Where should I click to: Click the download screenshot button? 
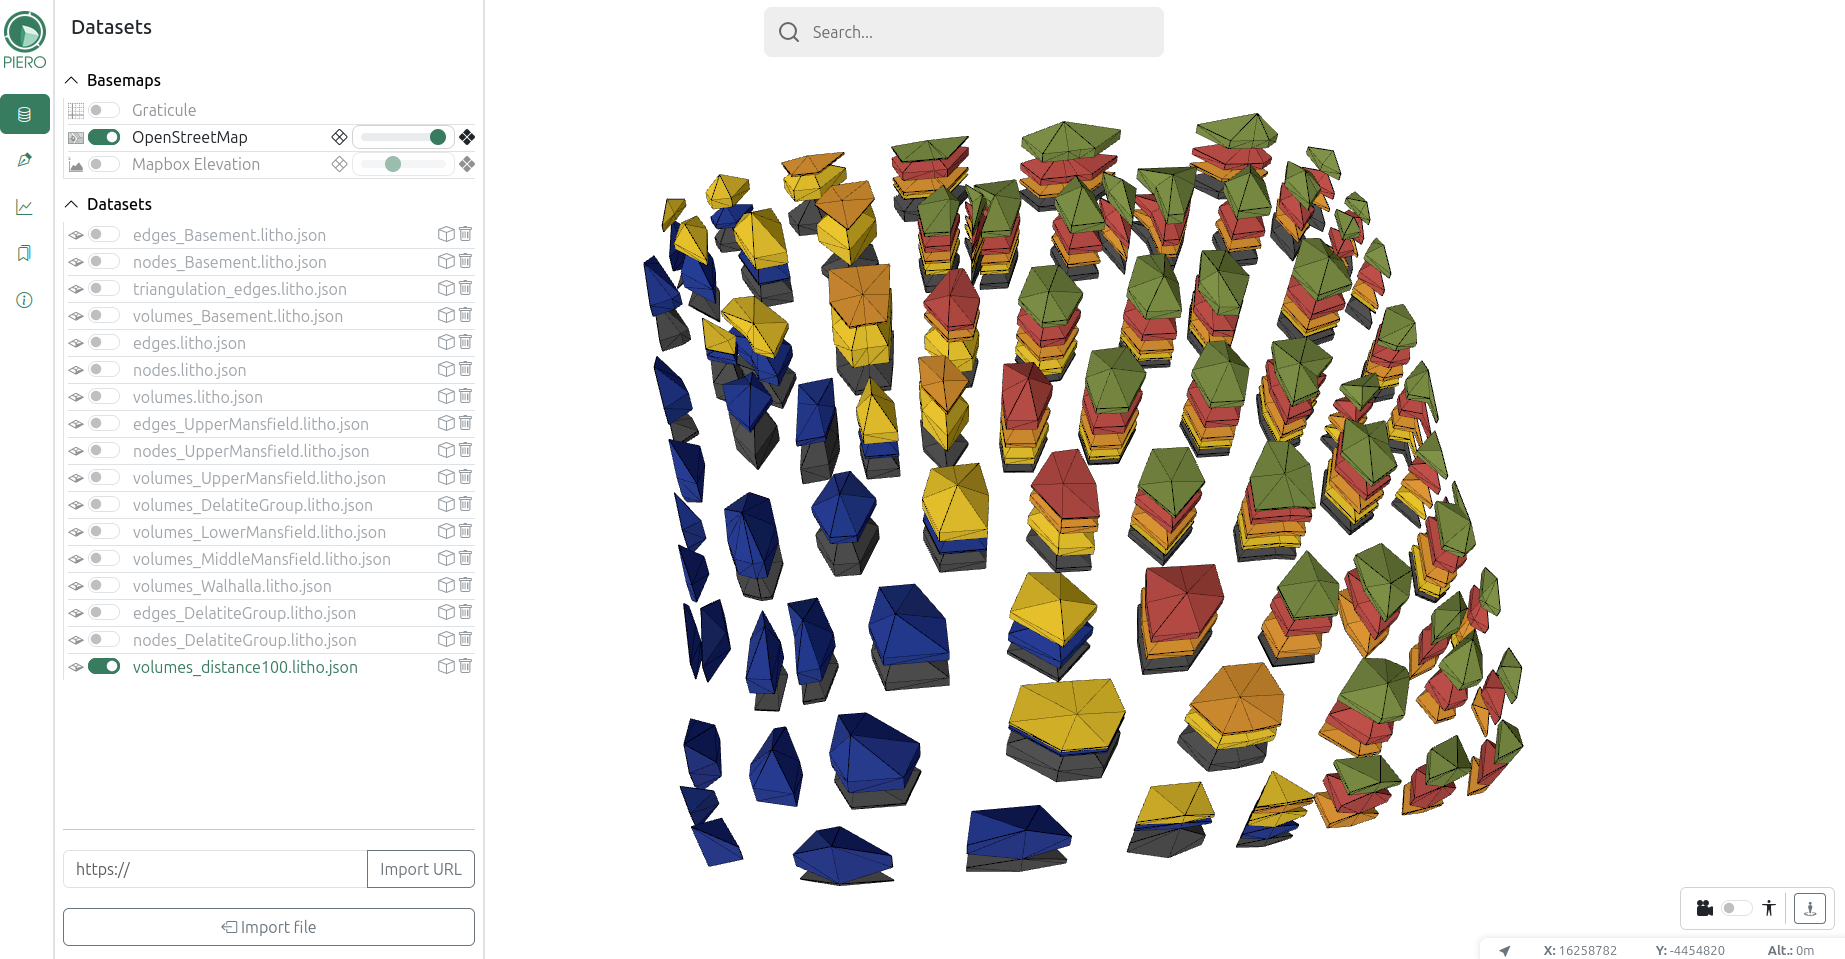click(x=1810, y=908)
